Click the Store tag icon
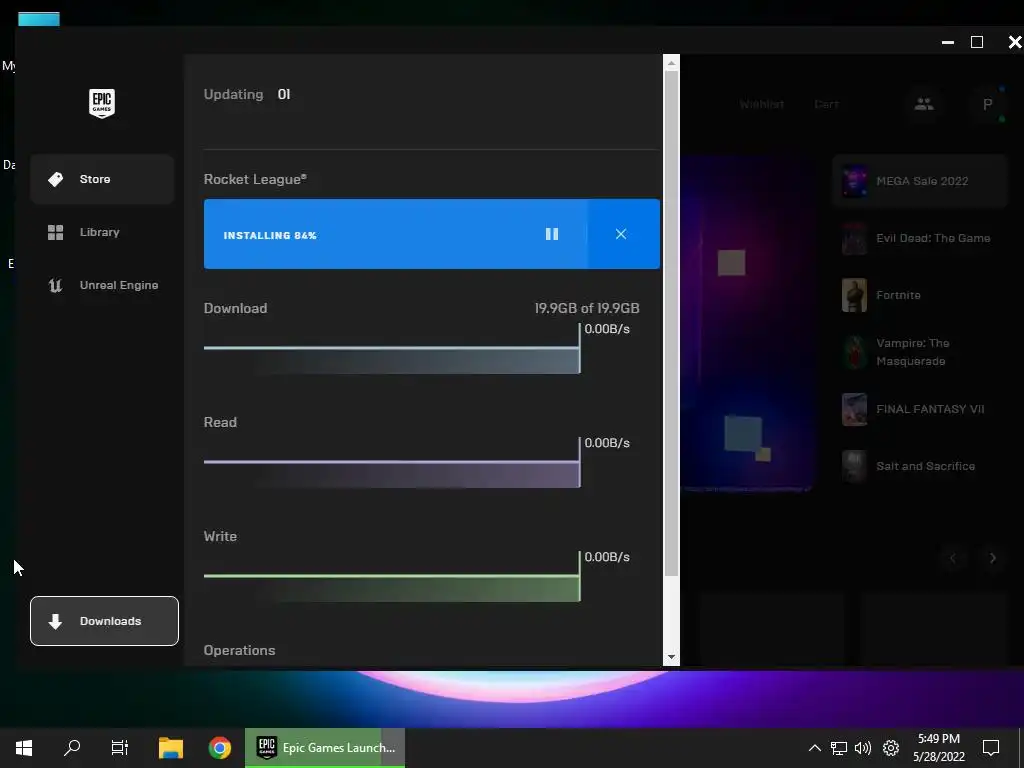 point(56,179)
